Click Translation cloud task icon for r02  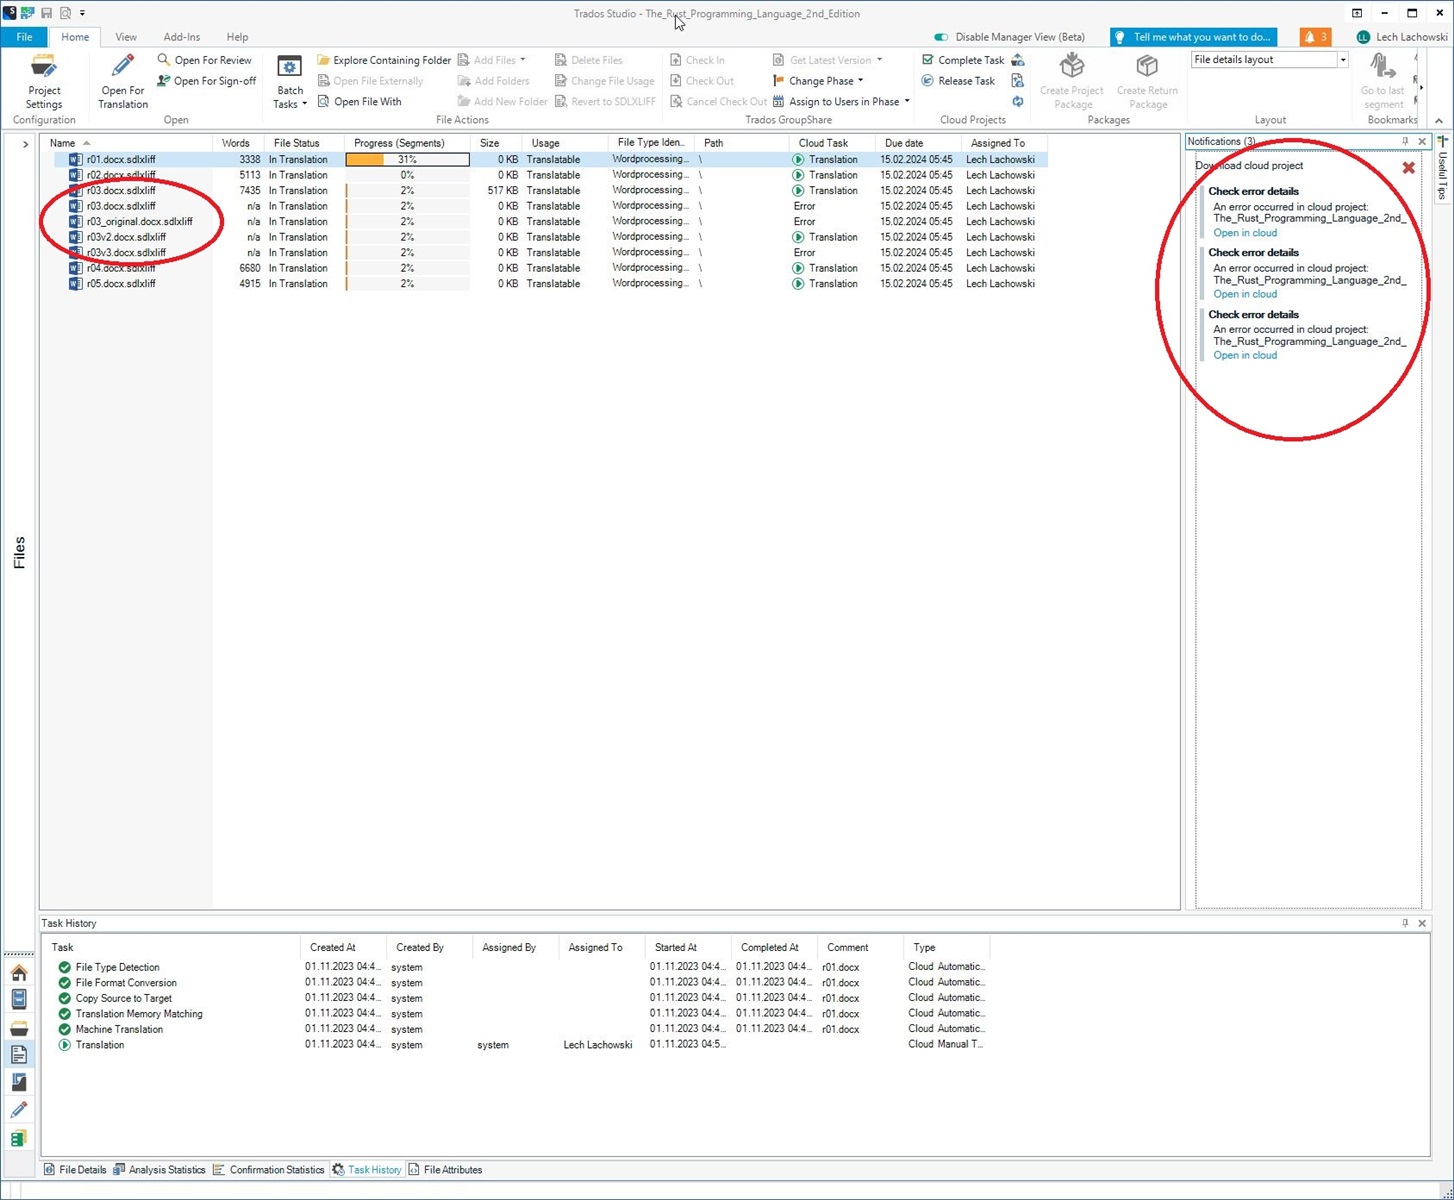pyautogui.click(x=798, y=175)
